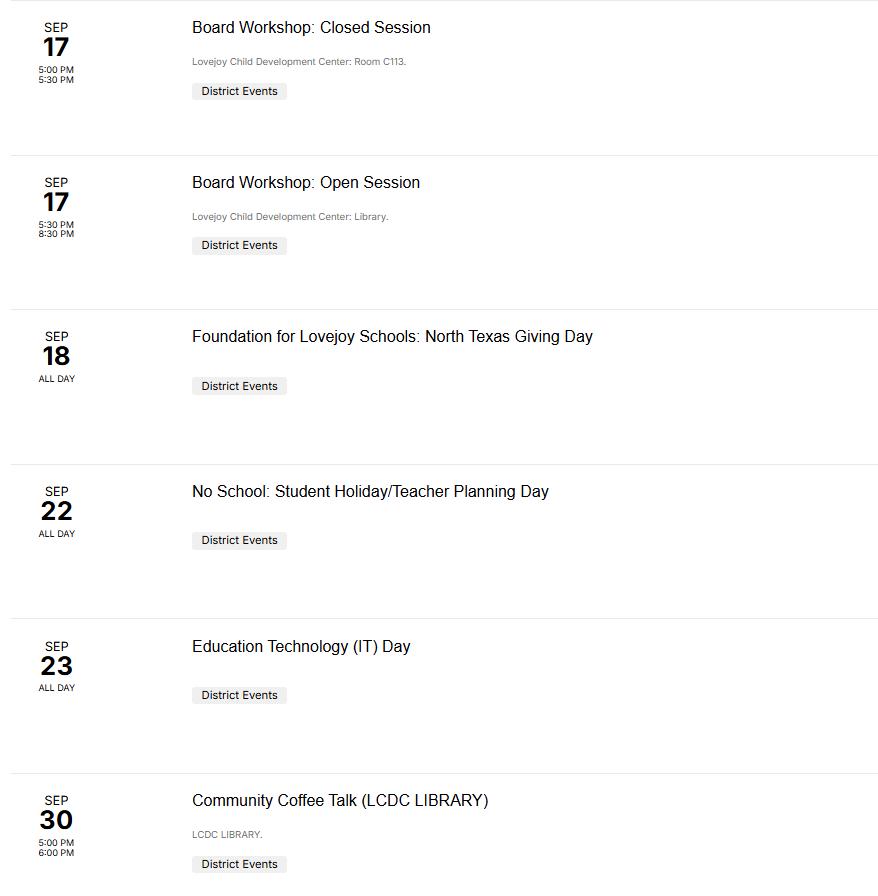The height and width of the screenshot is (896, 878).
Task: Select the Sep 30 date block
Action: [x=56, y=826]
